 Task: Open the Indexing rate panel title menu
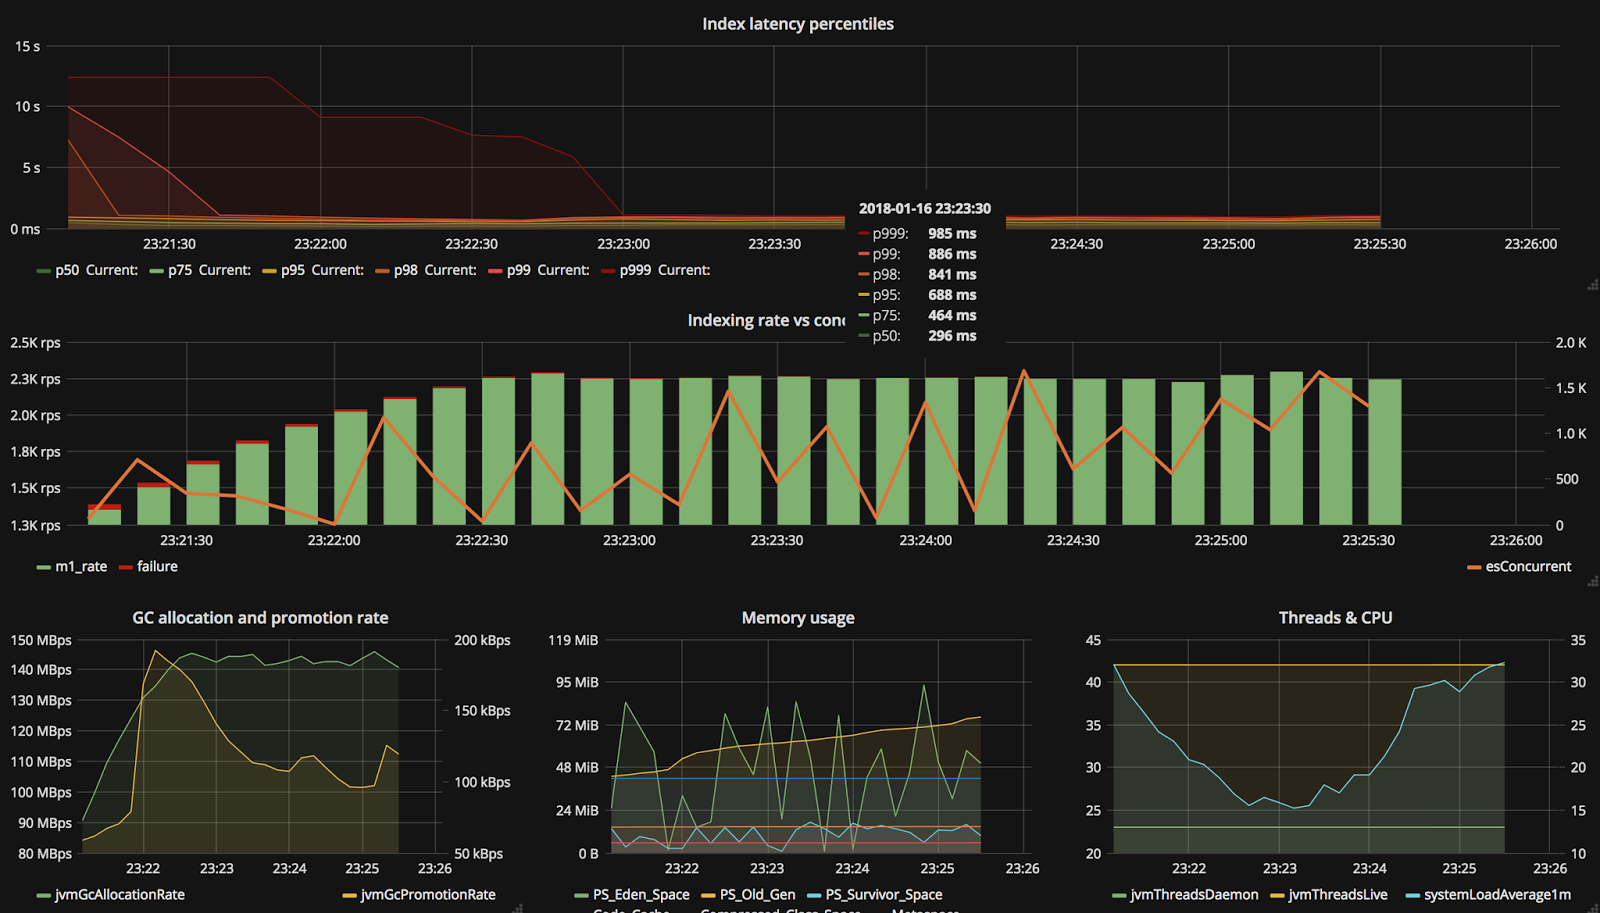(766, 320)
